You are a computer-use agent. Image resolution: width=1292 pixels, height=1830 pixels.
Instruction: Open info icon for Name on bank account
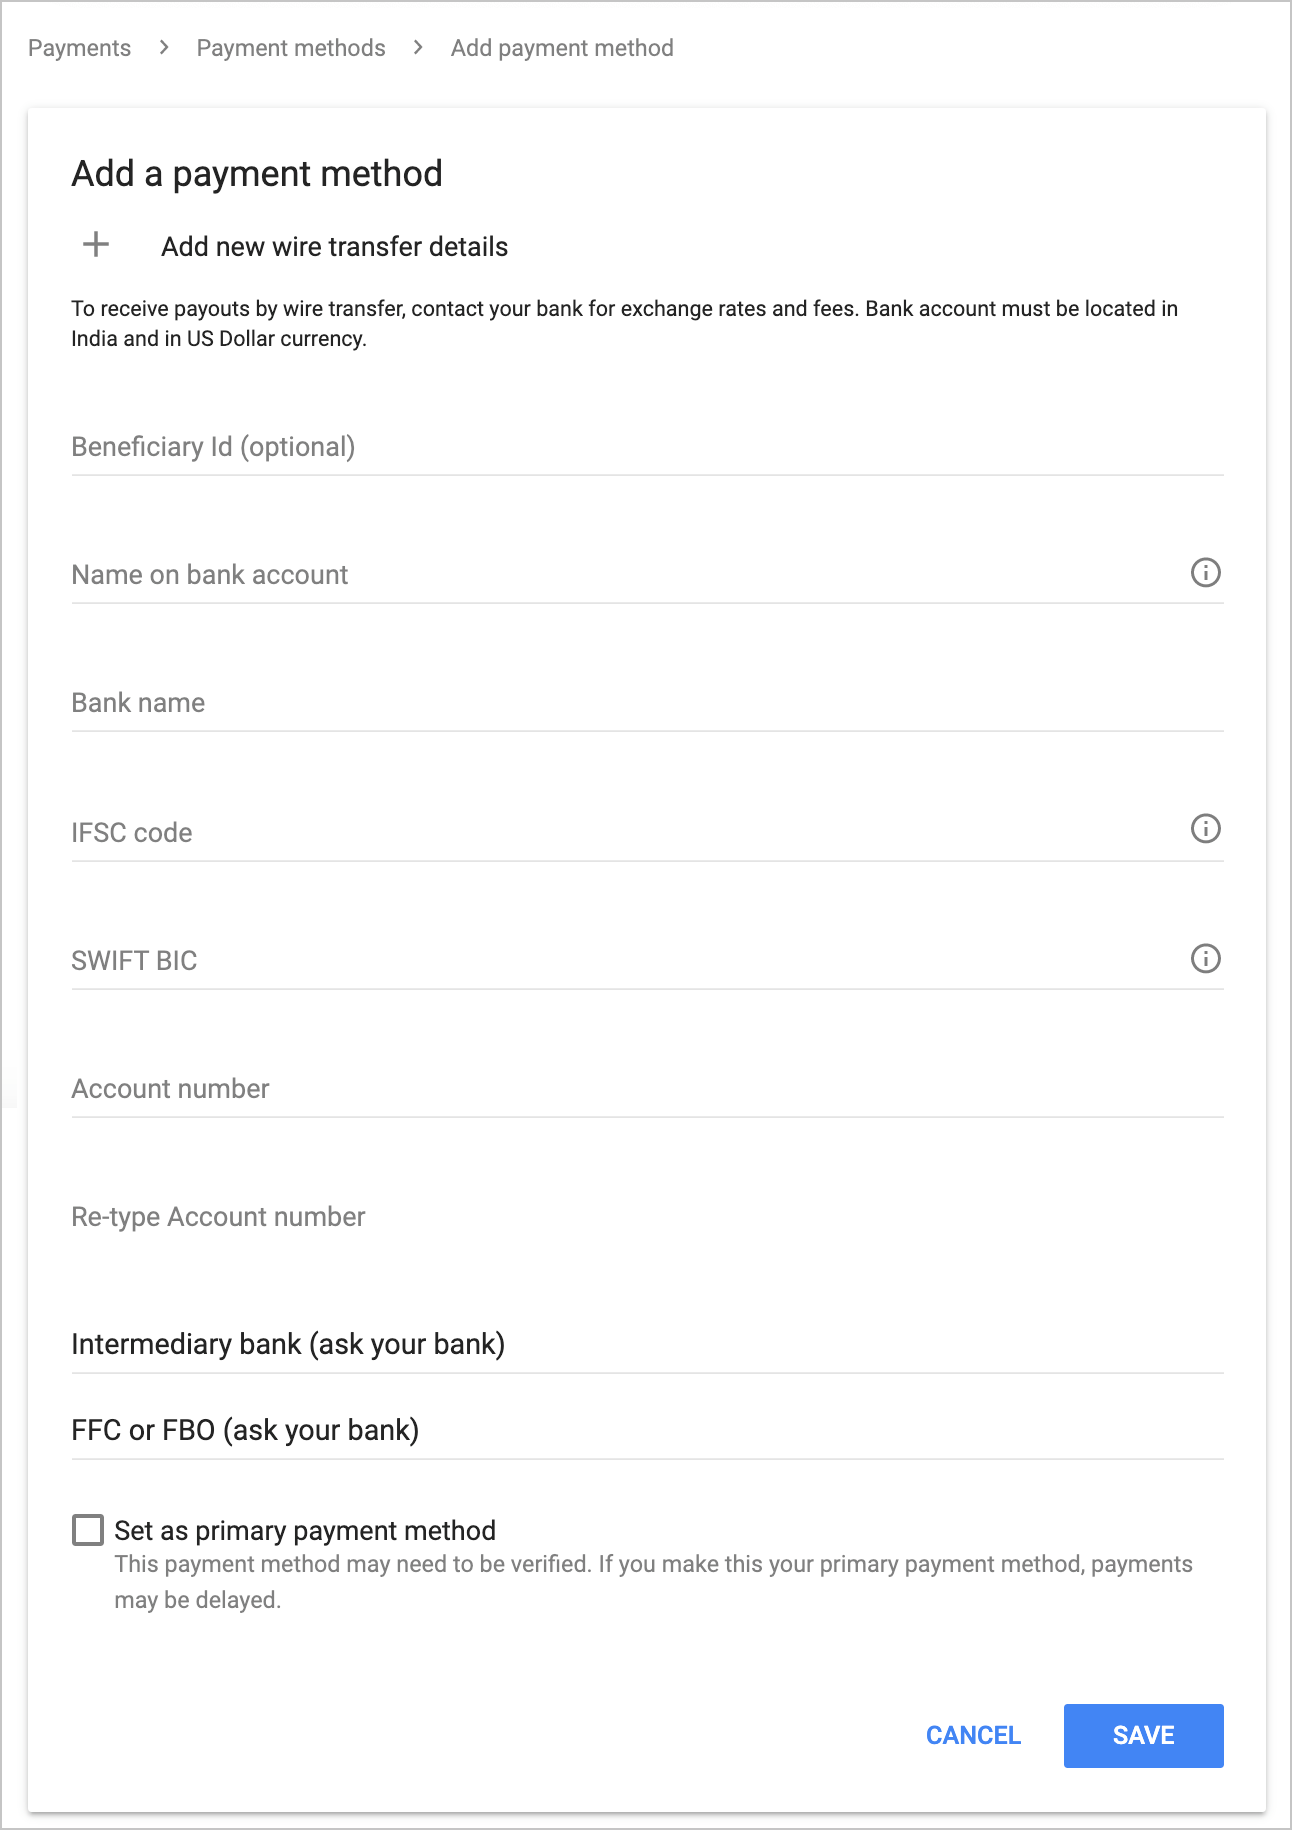[1205, 573]
